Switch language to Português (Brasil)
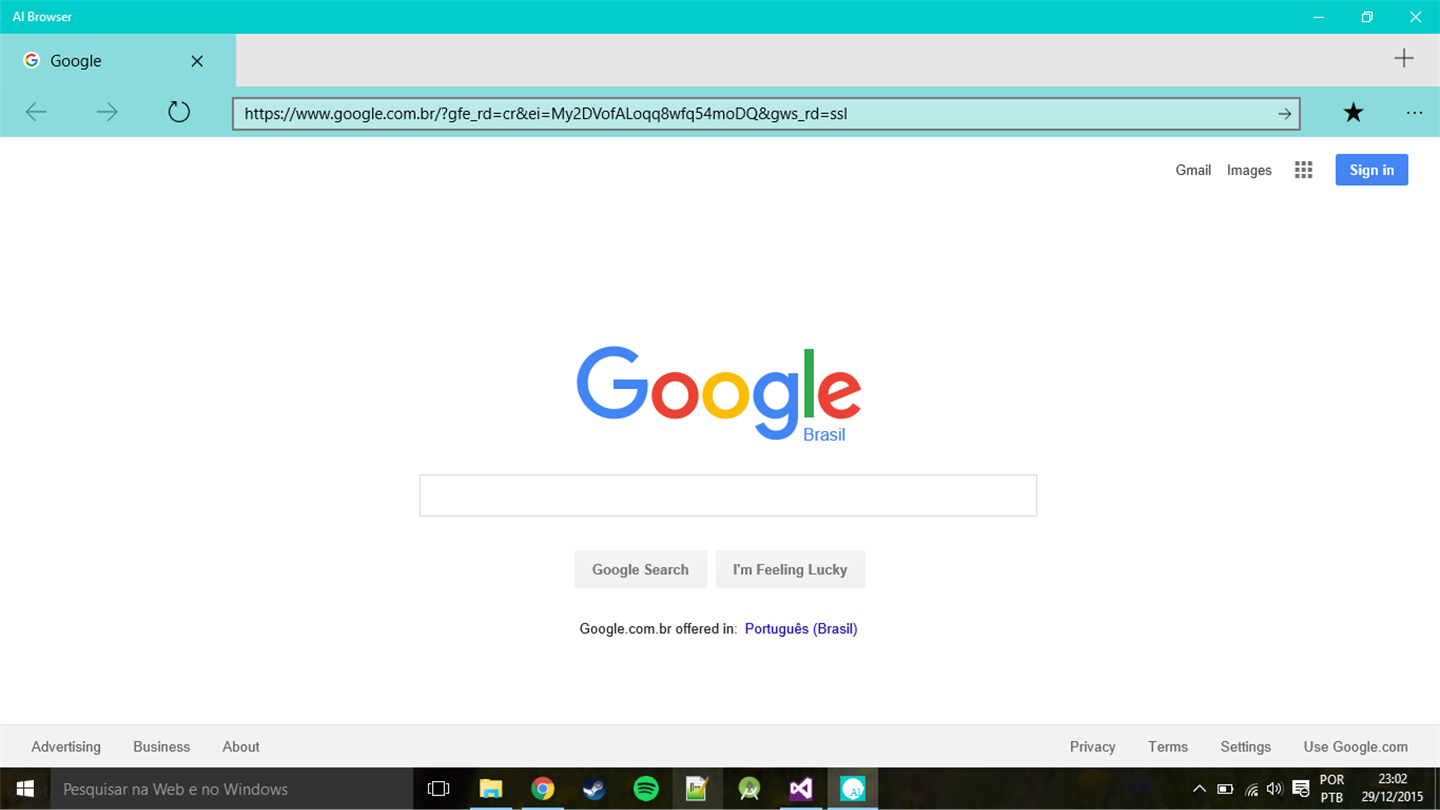This screenshot has width=1440, height=810. point(801,629)
